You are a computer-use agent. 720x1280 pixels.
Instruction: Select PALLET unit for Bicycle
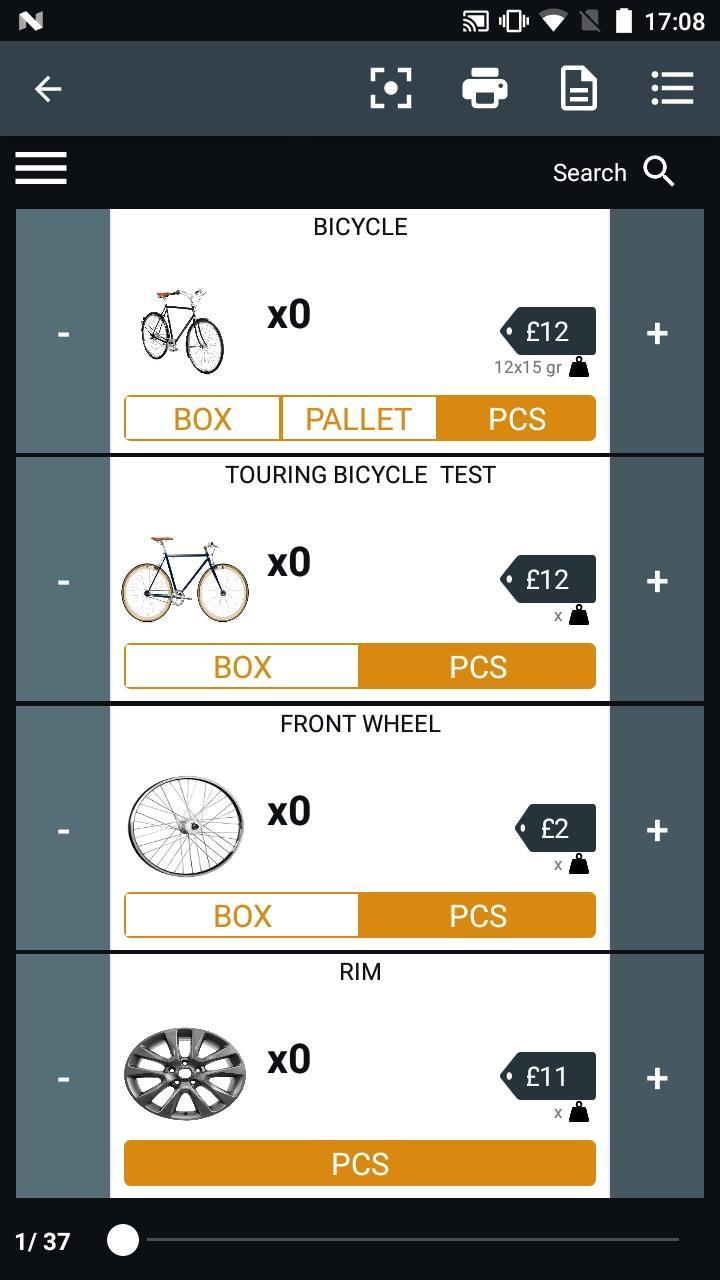tap(358, 418)
